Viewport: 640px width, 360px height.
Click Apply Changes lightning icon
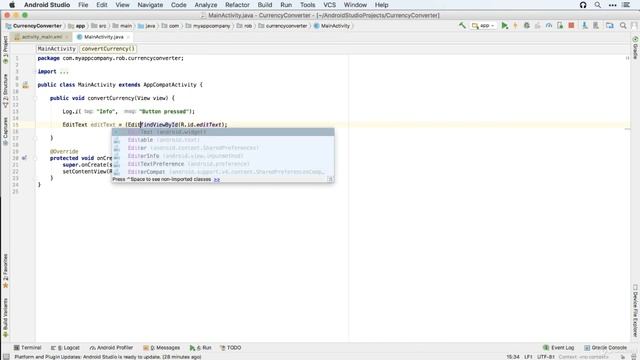click(515, 26)
